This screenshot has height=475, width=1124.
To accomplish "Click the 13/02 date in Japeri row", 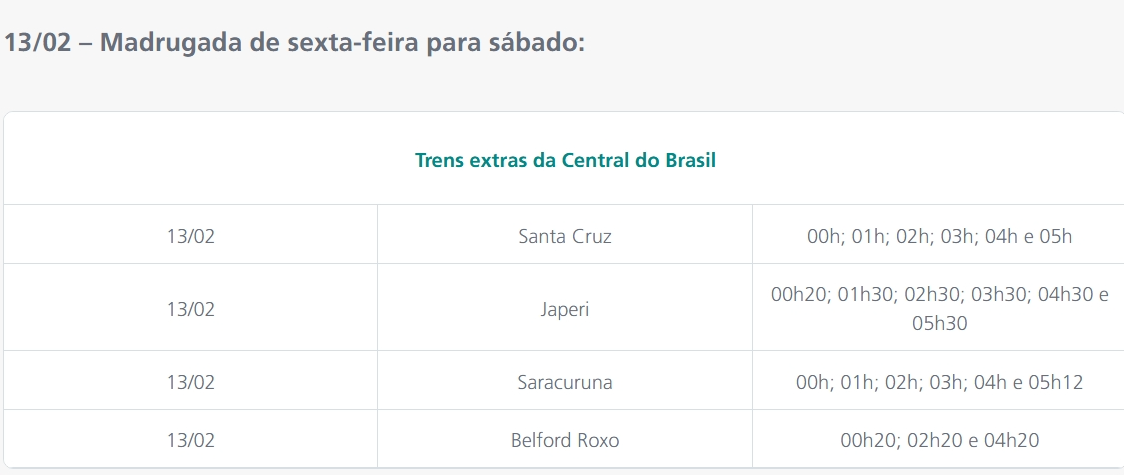I will (x=191, y=309).
